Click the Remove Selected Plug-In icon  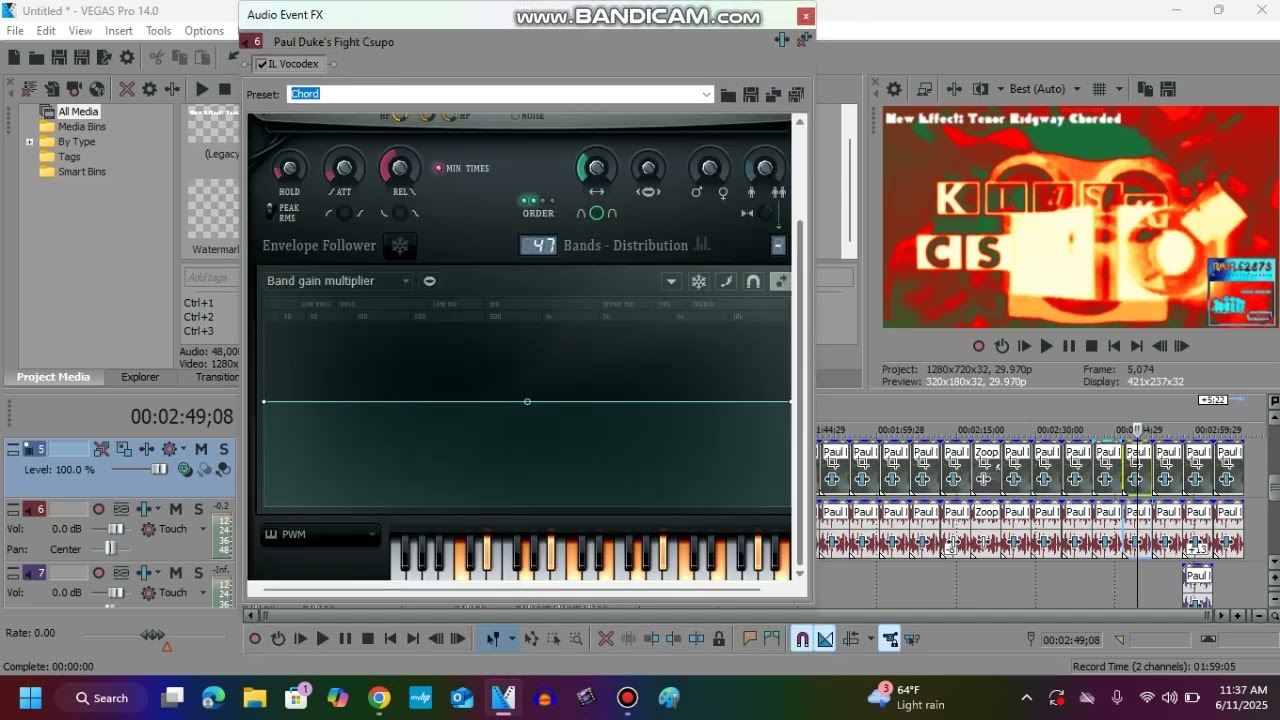pos(802,40)
